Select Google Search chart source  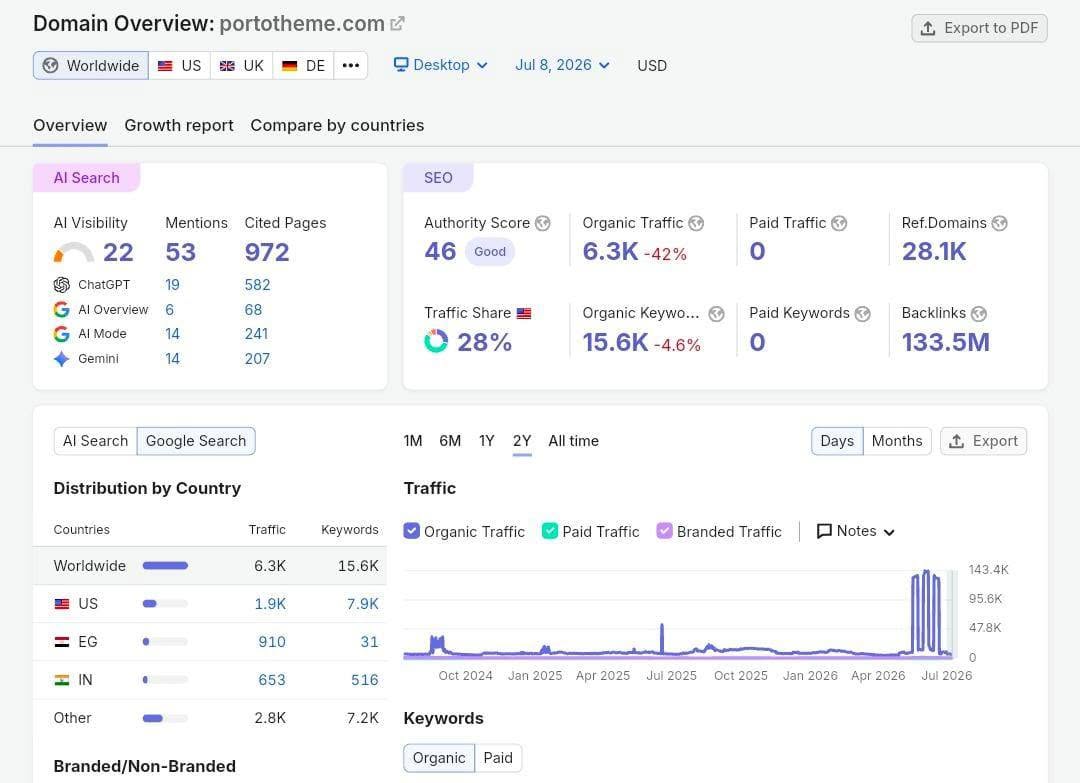point(196,441)
